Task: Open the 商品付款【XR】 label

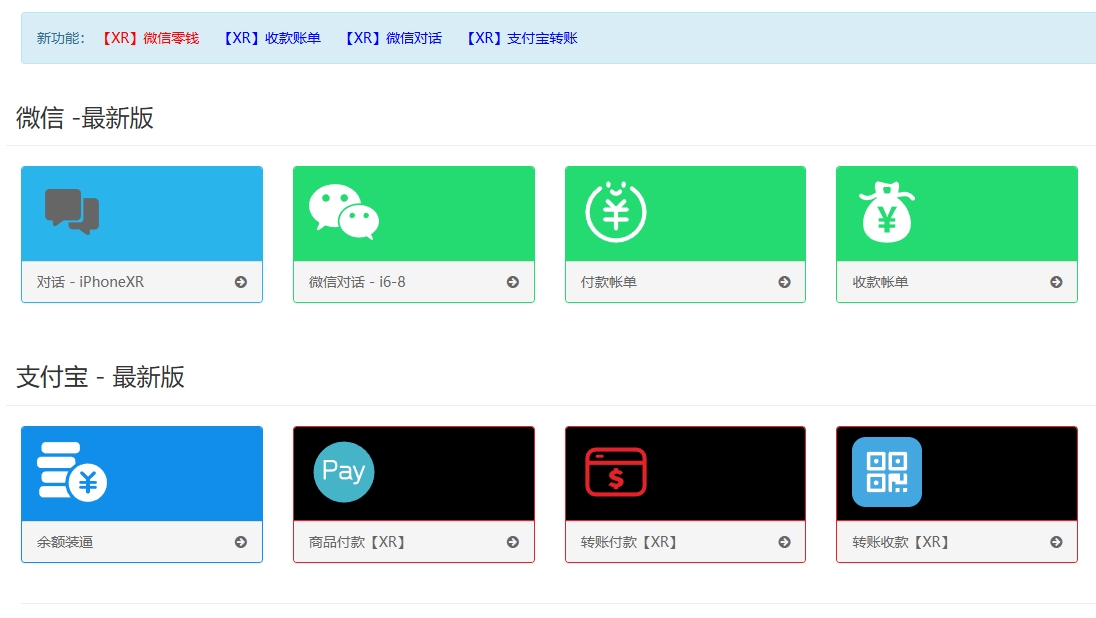Action: point(357,542)
